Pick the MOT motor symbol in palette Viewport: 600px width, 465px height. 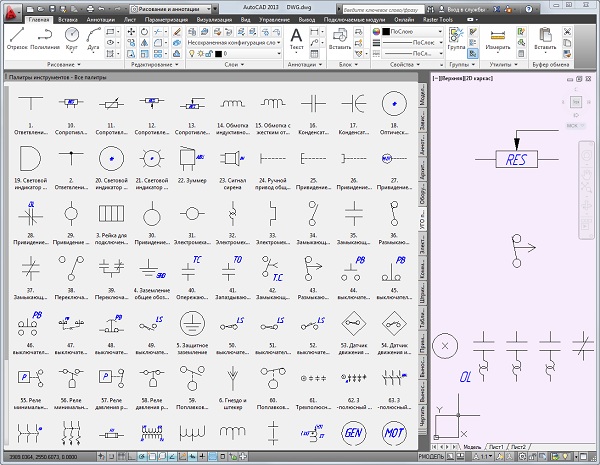pos(395,435)
